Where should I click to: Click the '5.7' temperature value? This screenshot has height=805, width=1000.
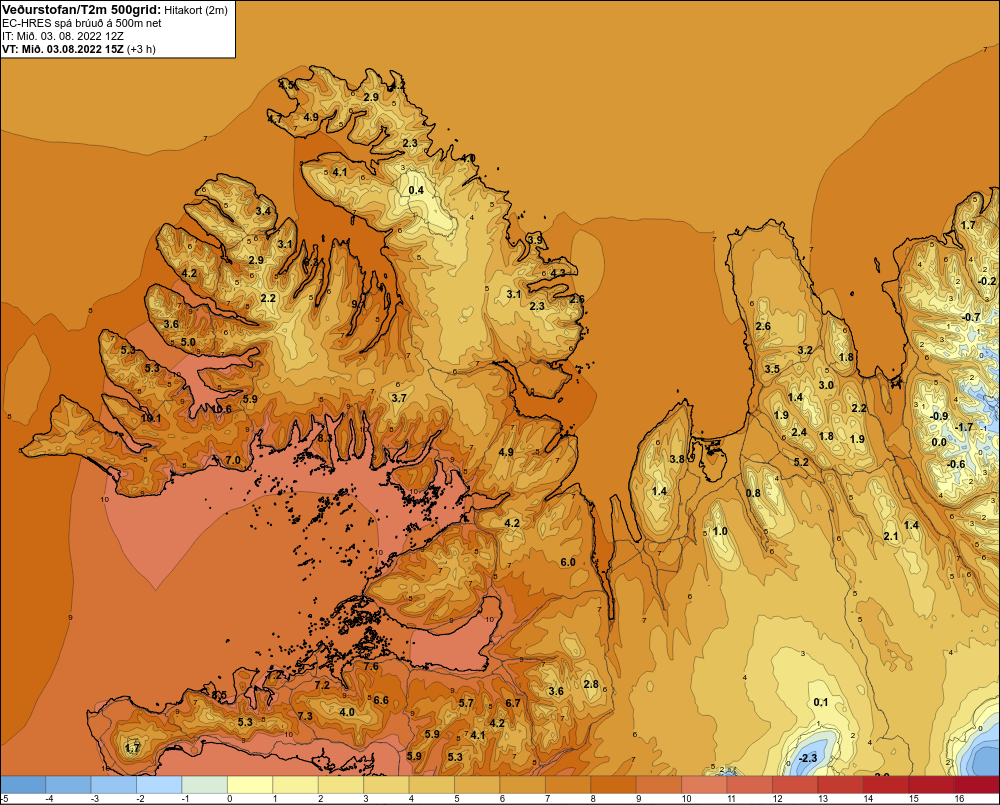466,703
